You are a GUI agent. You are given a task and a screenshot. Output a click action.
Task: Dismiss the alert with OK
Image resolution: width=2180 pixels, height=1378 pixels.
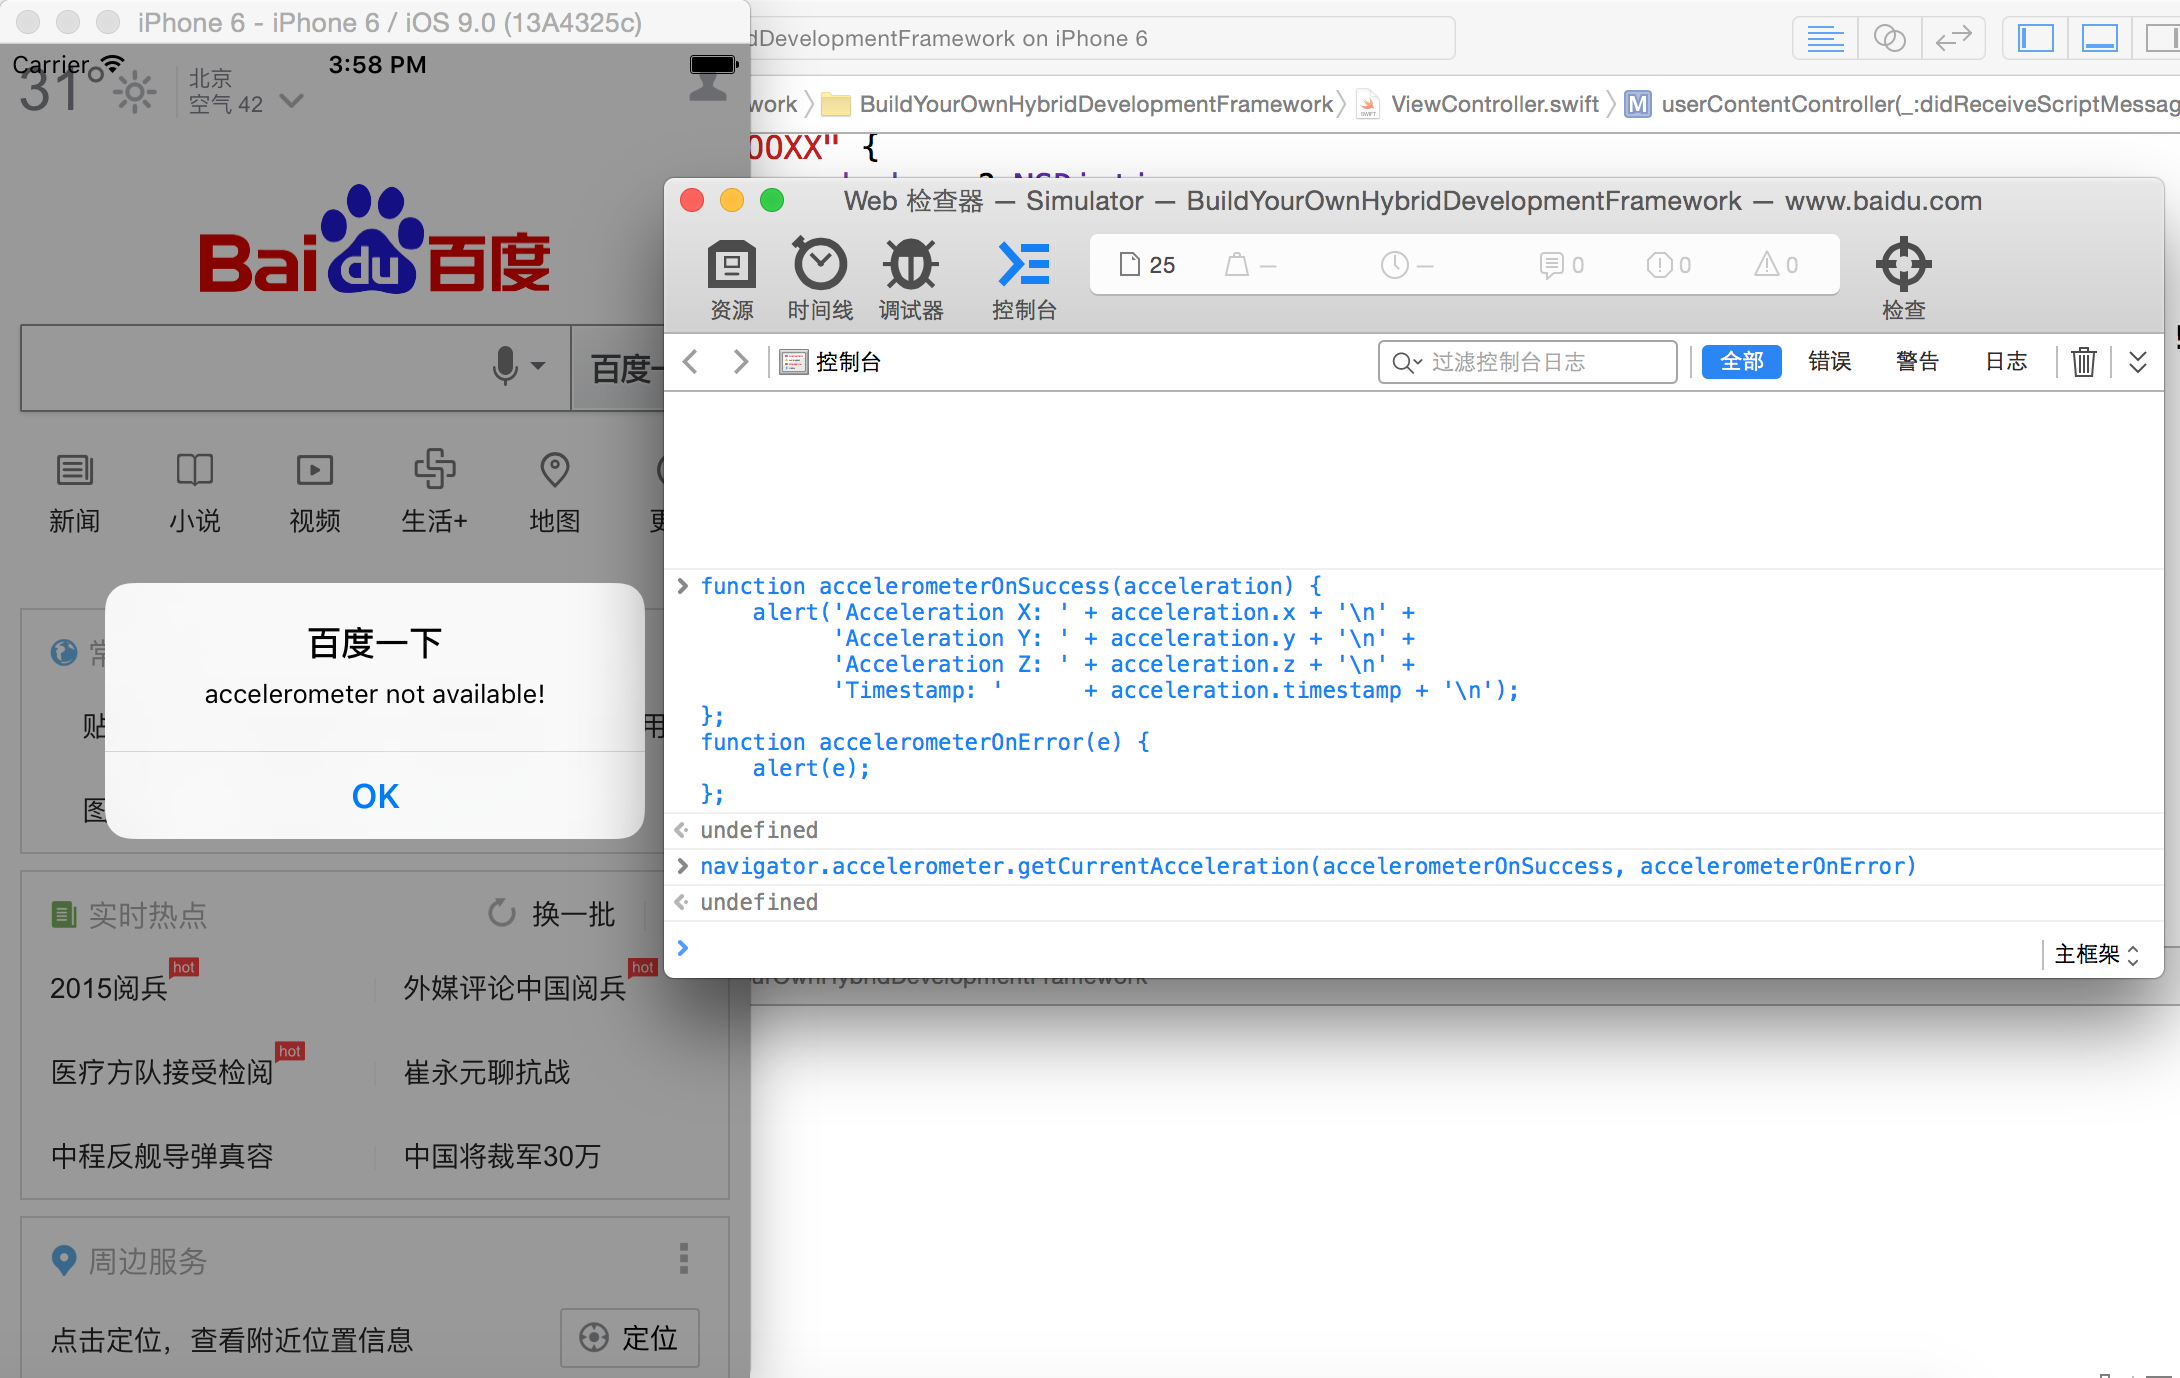coord(375,796)
